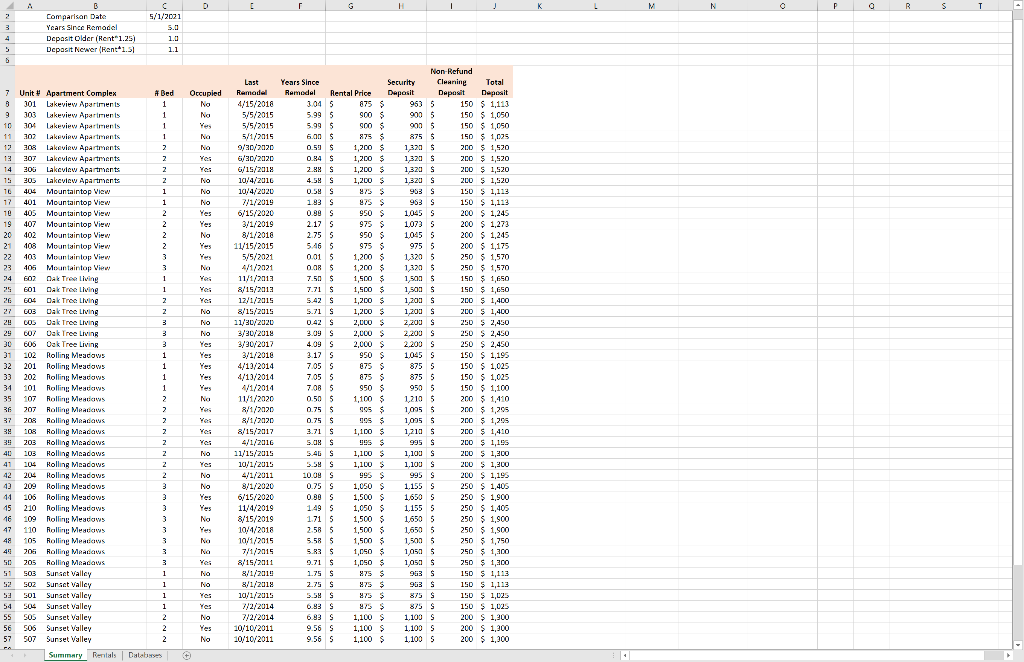1024x662 pixels.
Task: Select unit number 308 cell
Action: pyautogui.click(x=30, y=148)
